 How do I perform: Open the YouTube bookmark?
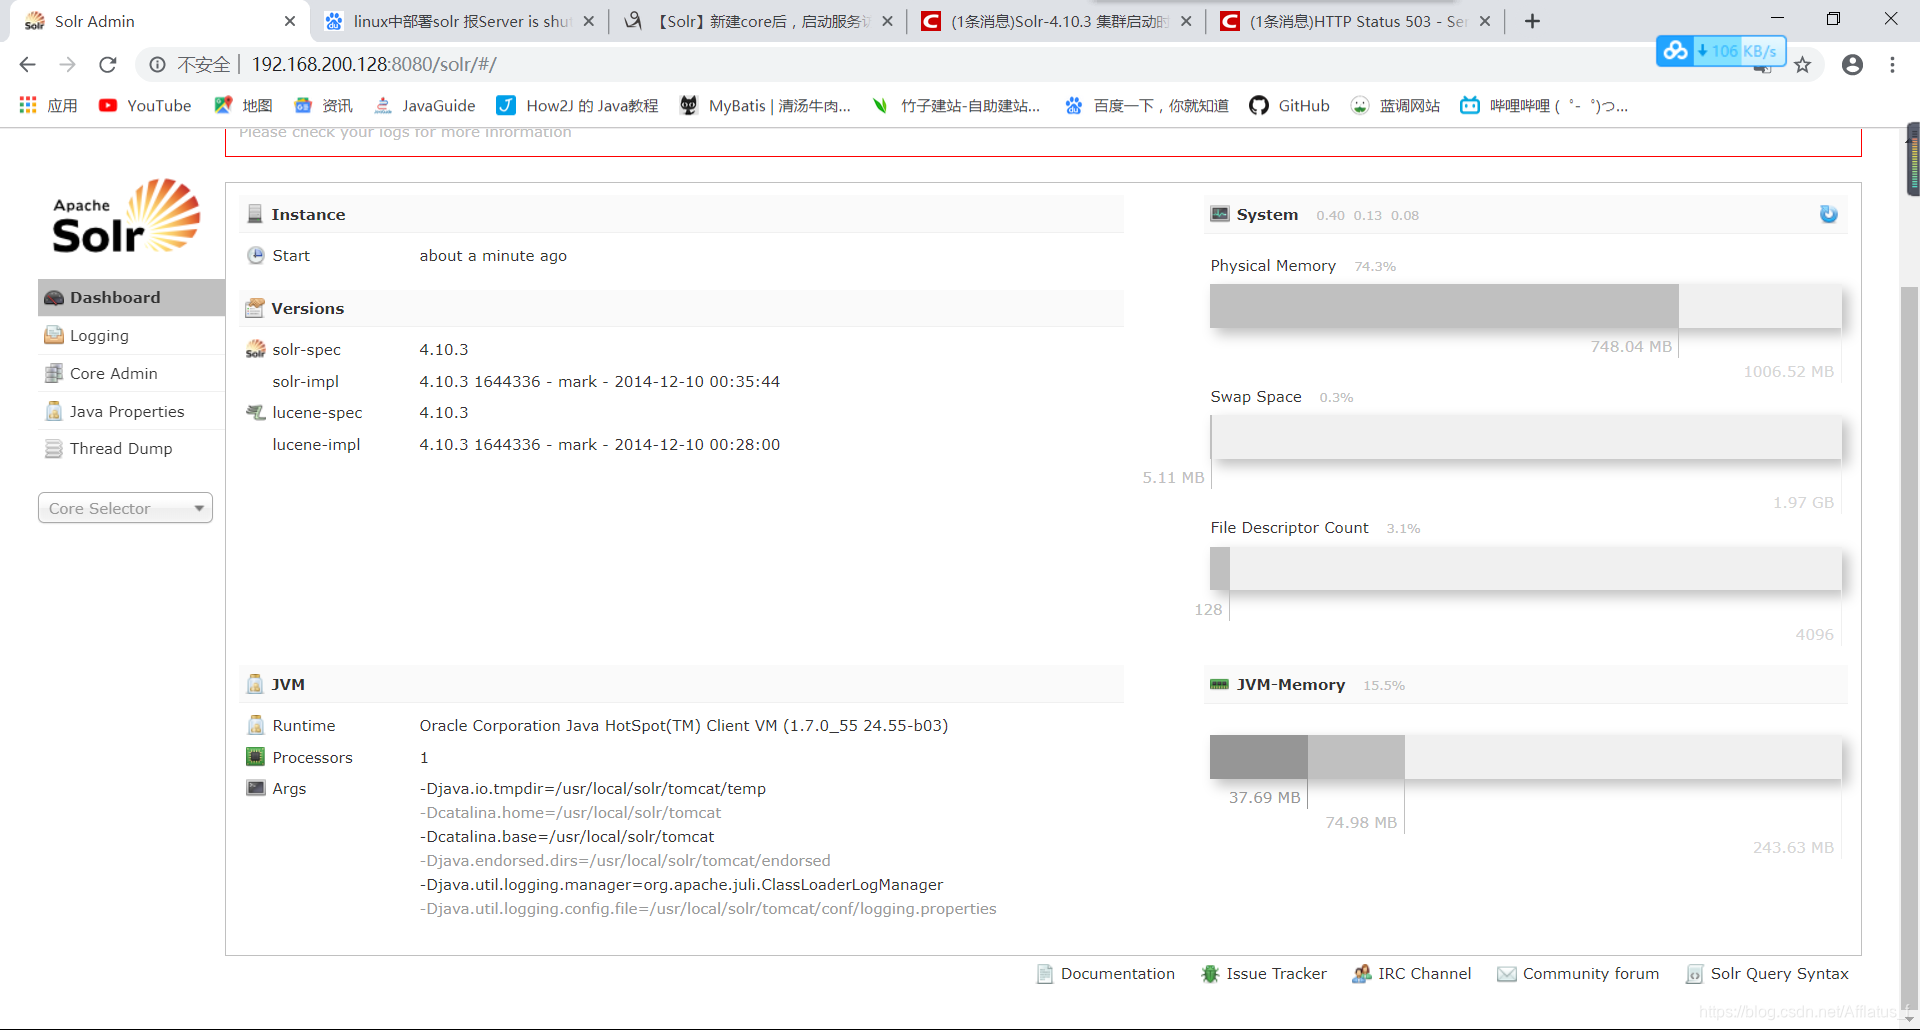[x=145, y=105]
